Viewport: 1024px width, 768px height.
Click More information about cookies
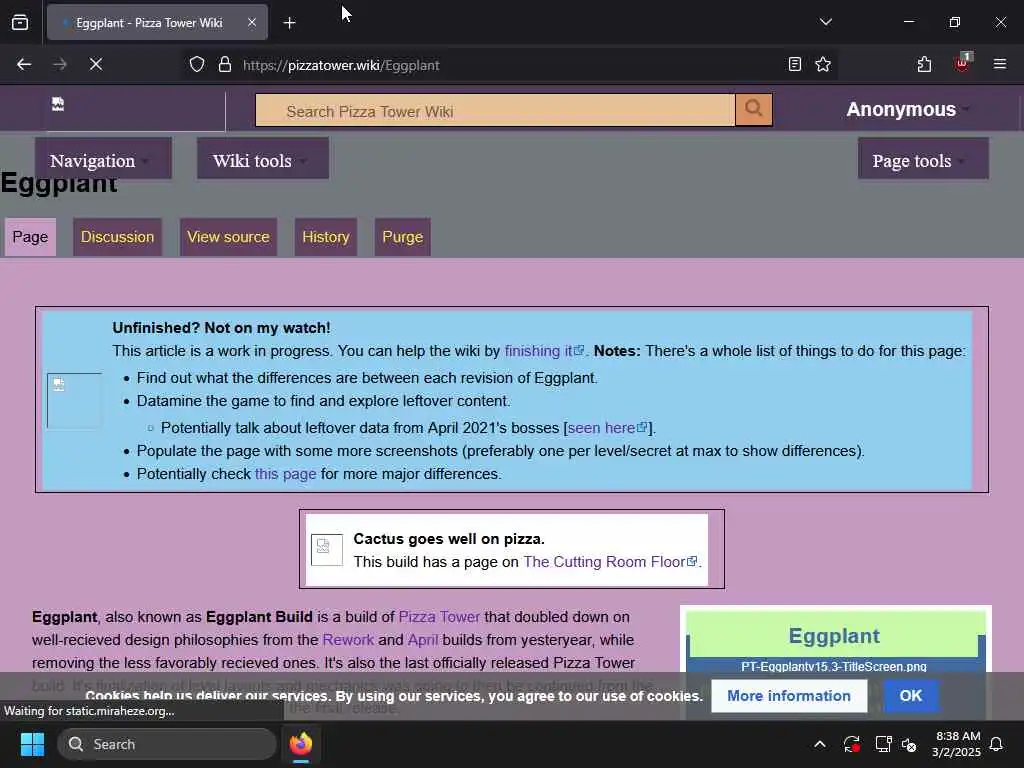click(789, 696)
